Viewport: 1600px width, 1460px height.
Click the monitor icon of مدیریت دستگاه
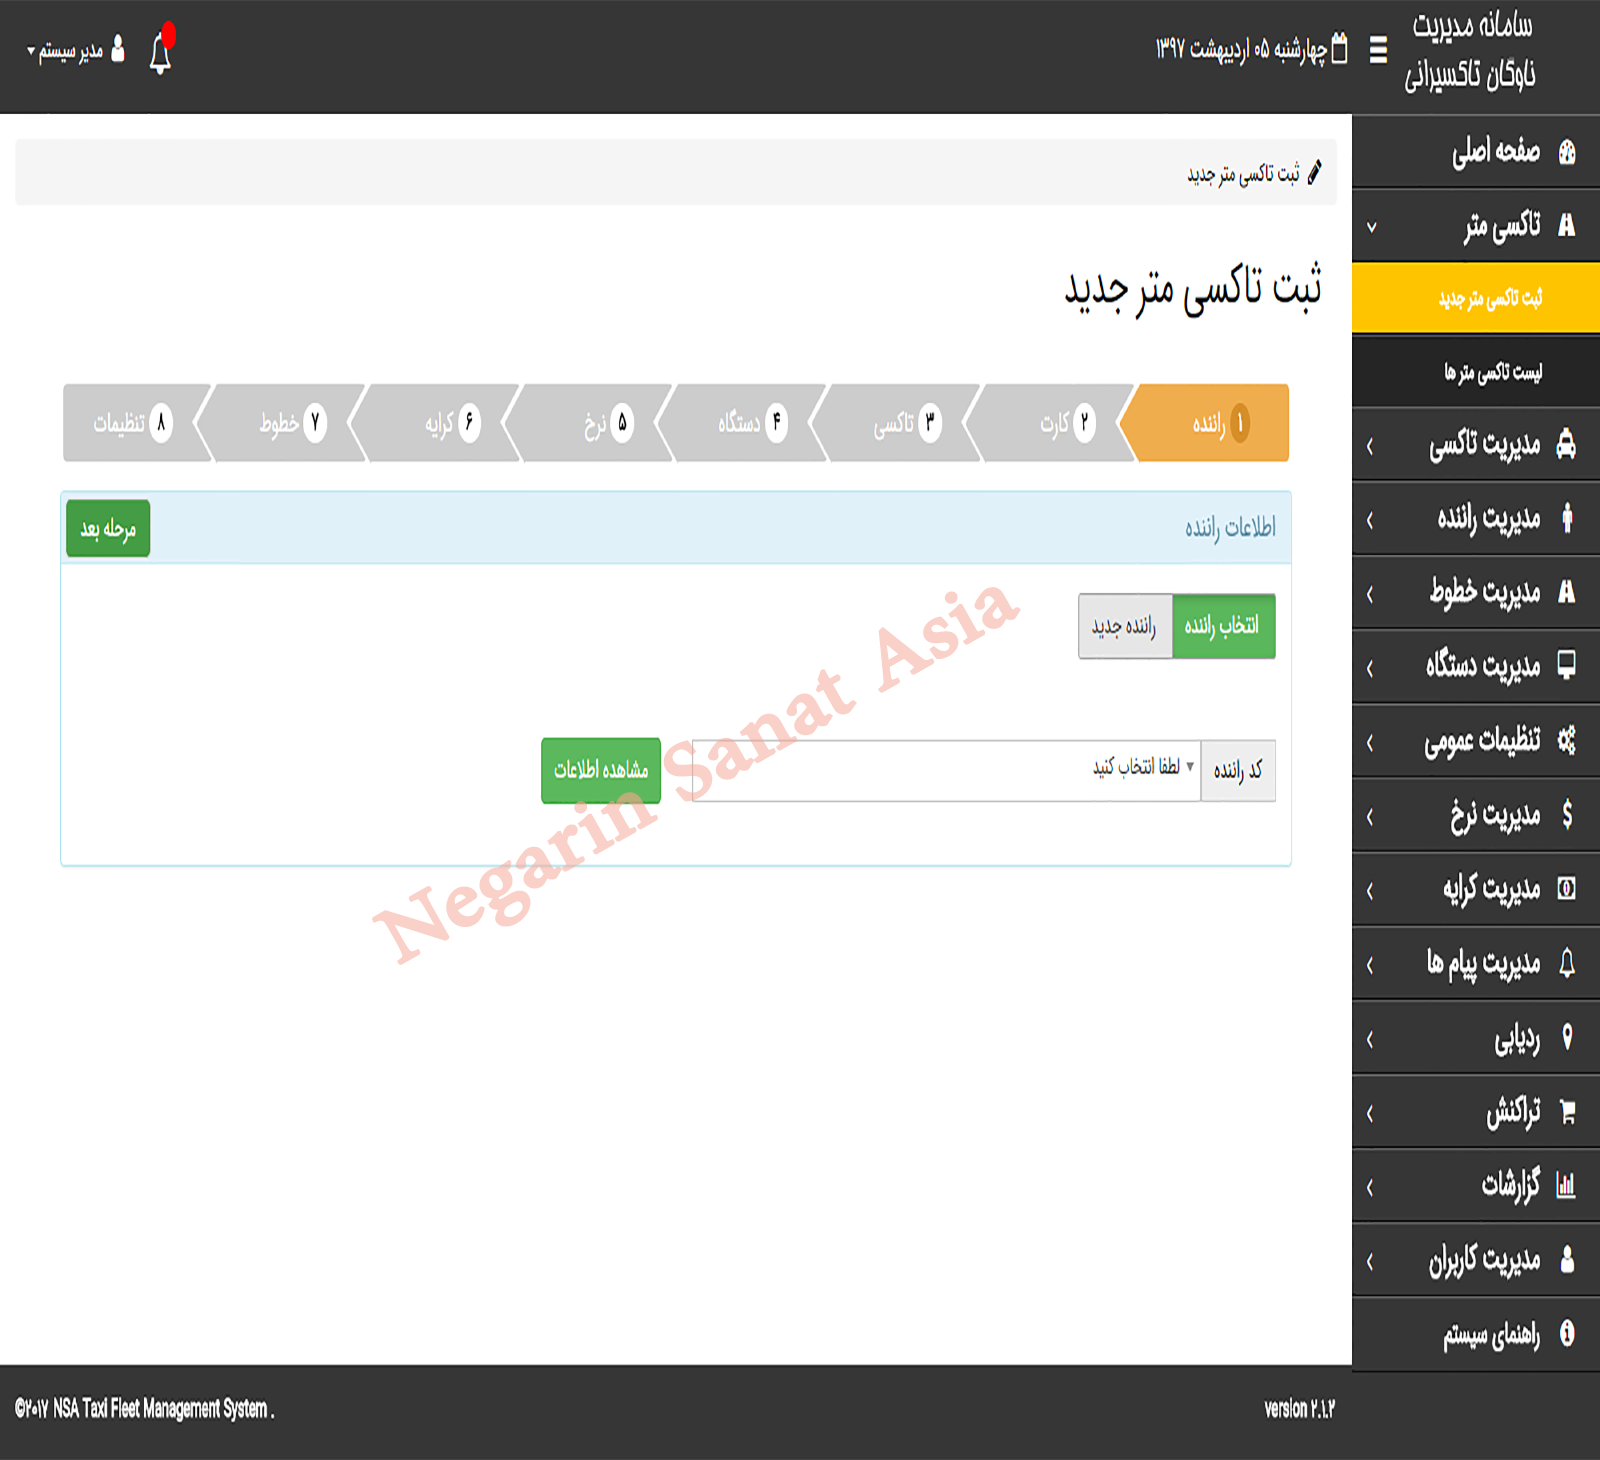(x=1567, y=665)
